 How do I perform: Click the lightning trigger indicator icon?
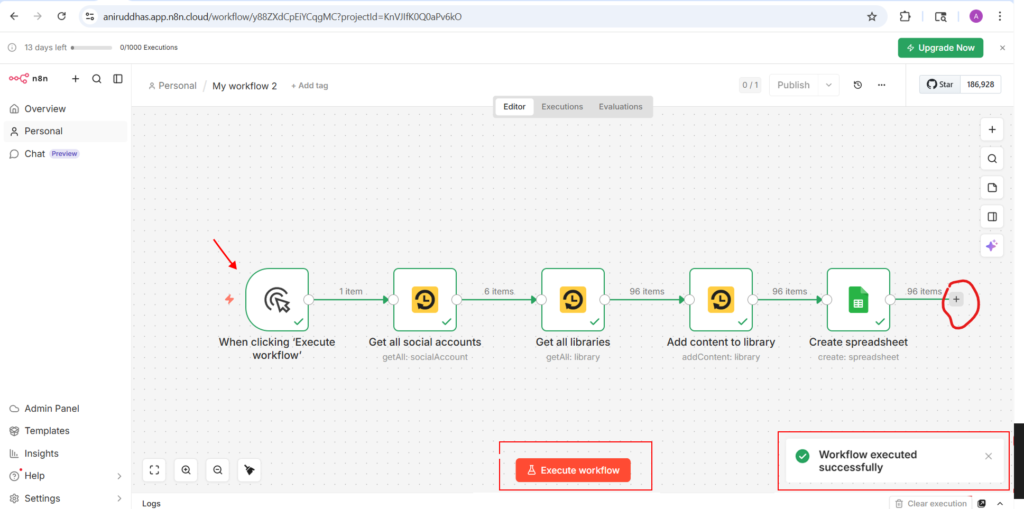229,300
